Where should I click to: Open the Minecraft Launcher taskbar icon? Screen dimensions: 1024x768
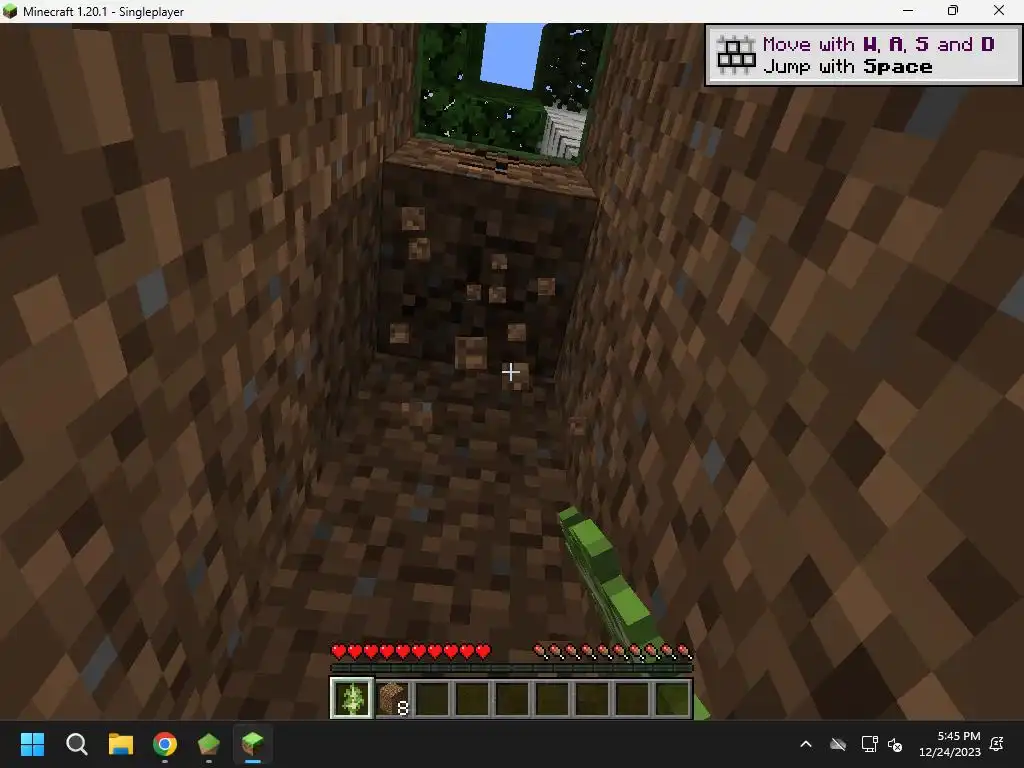click(x=209, y=744)
